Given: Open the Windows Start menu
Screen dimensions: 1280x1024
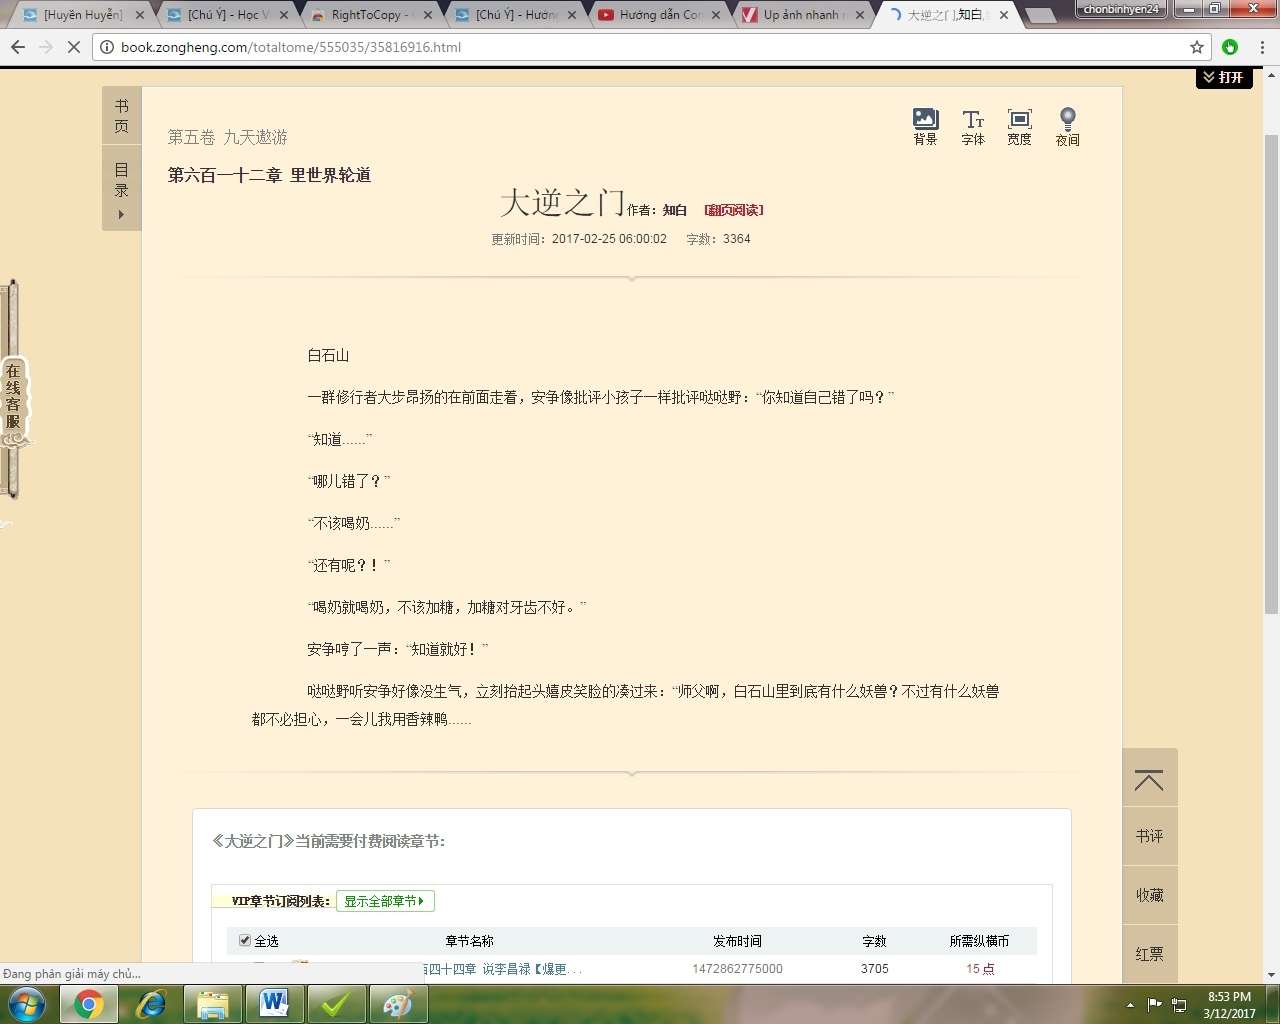Looking at the screenshot, I should click(27, 1003).
